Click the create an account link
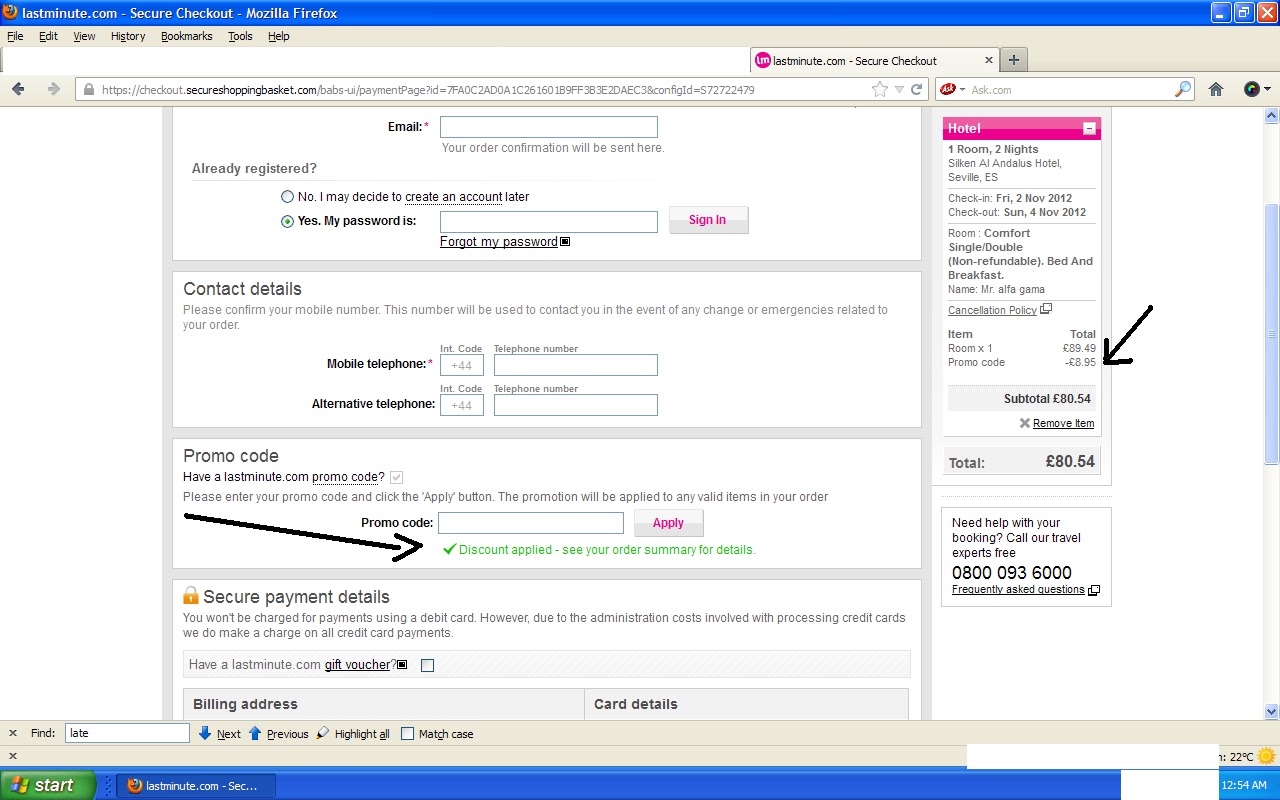The image size is (1280, 800). click(453, 197)
